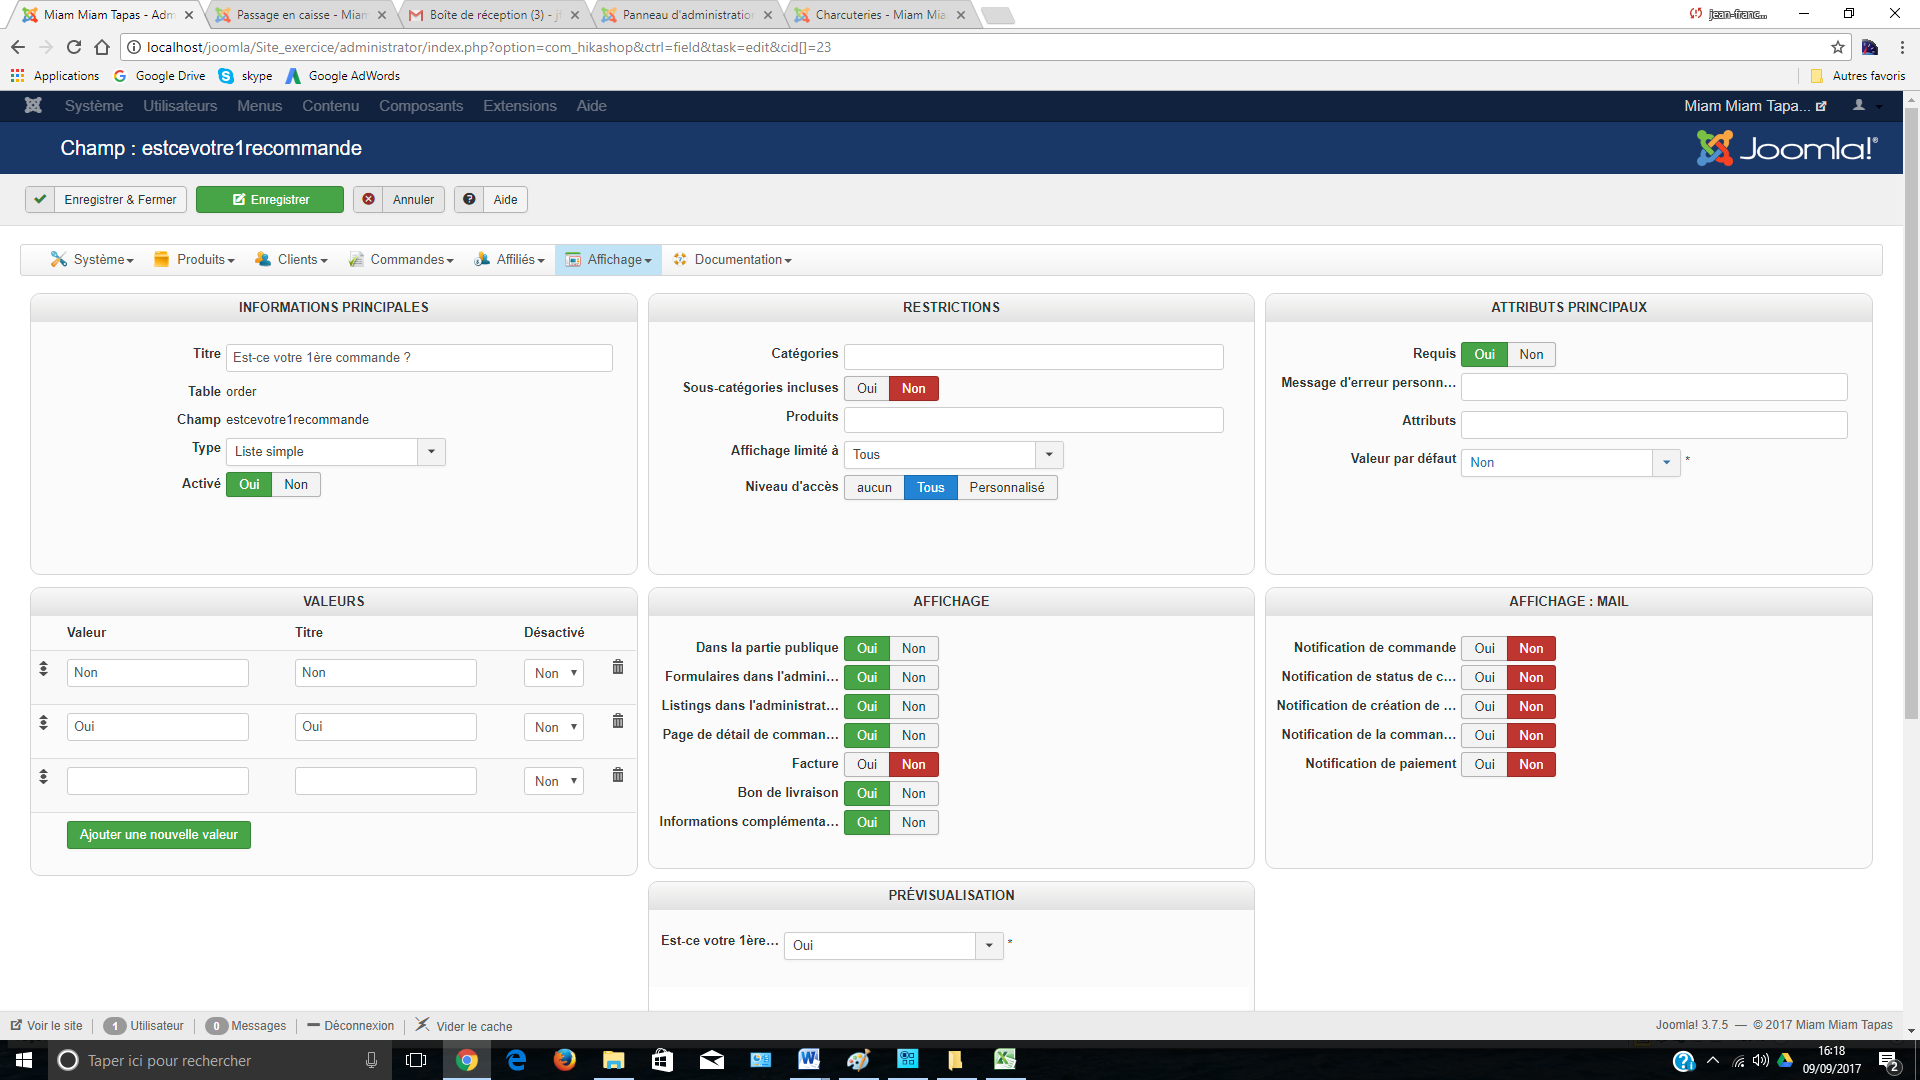Enable Notification de commande with Oui
Screen dimensions: 1920x1080
pyautogui.click(x=1484, y=648)
